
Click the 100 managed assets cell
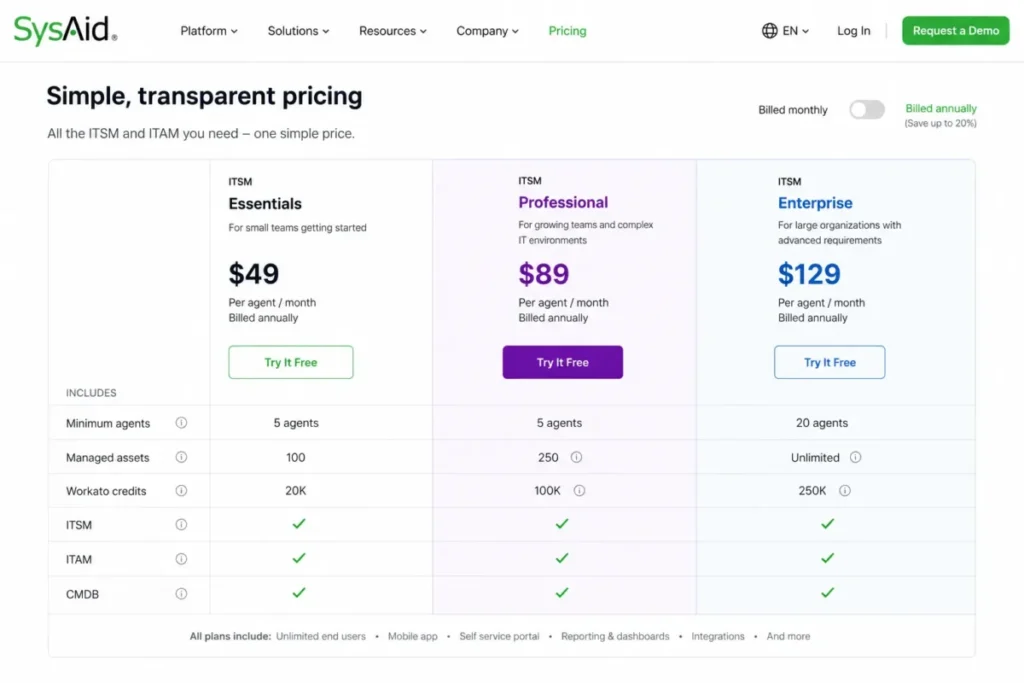pyautogui.click(x=295, y=457)
